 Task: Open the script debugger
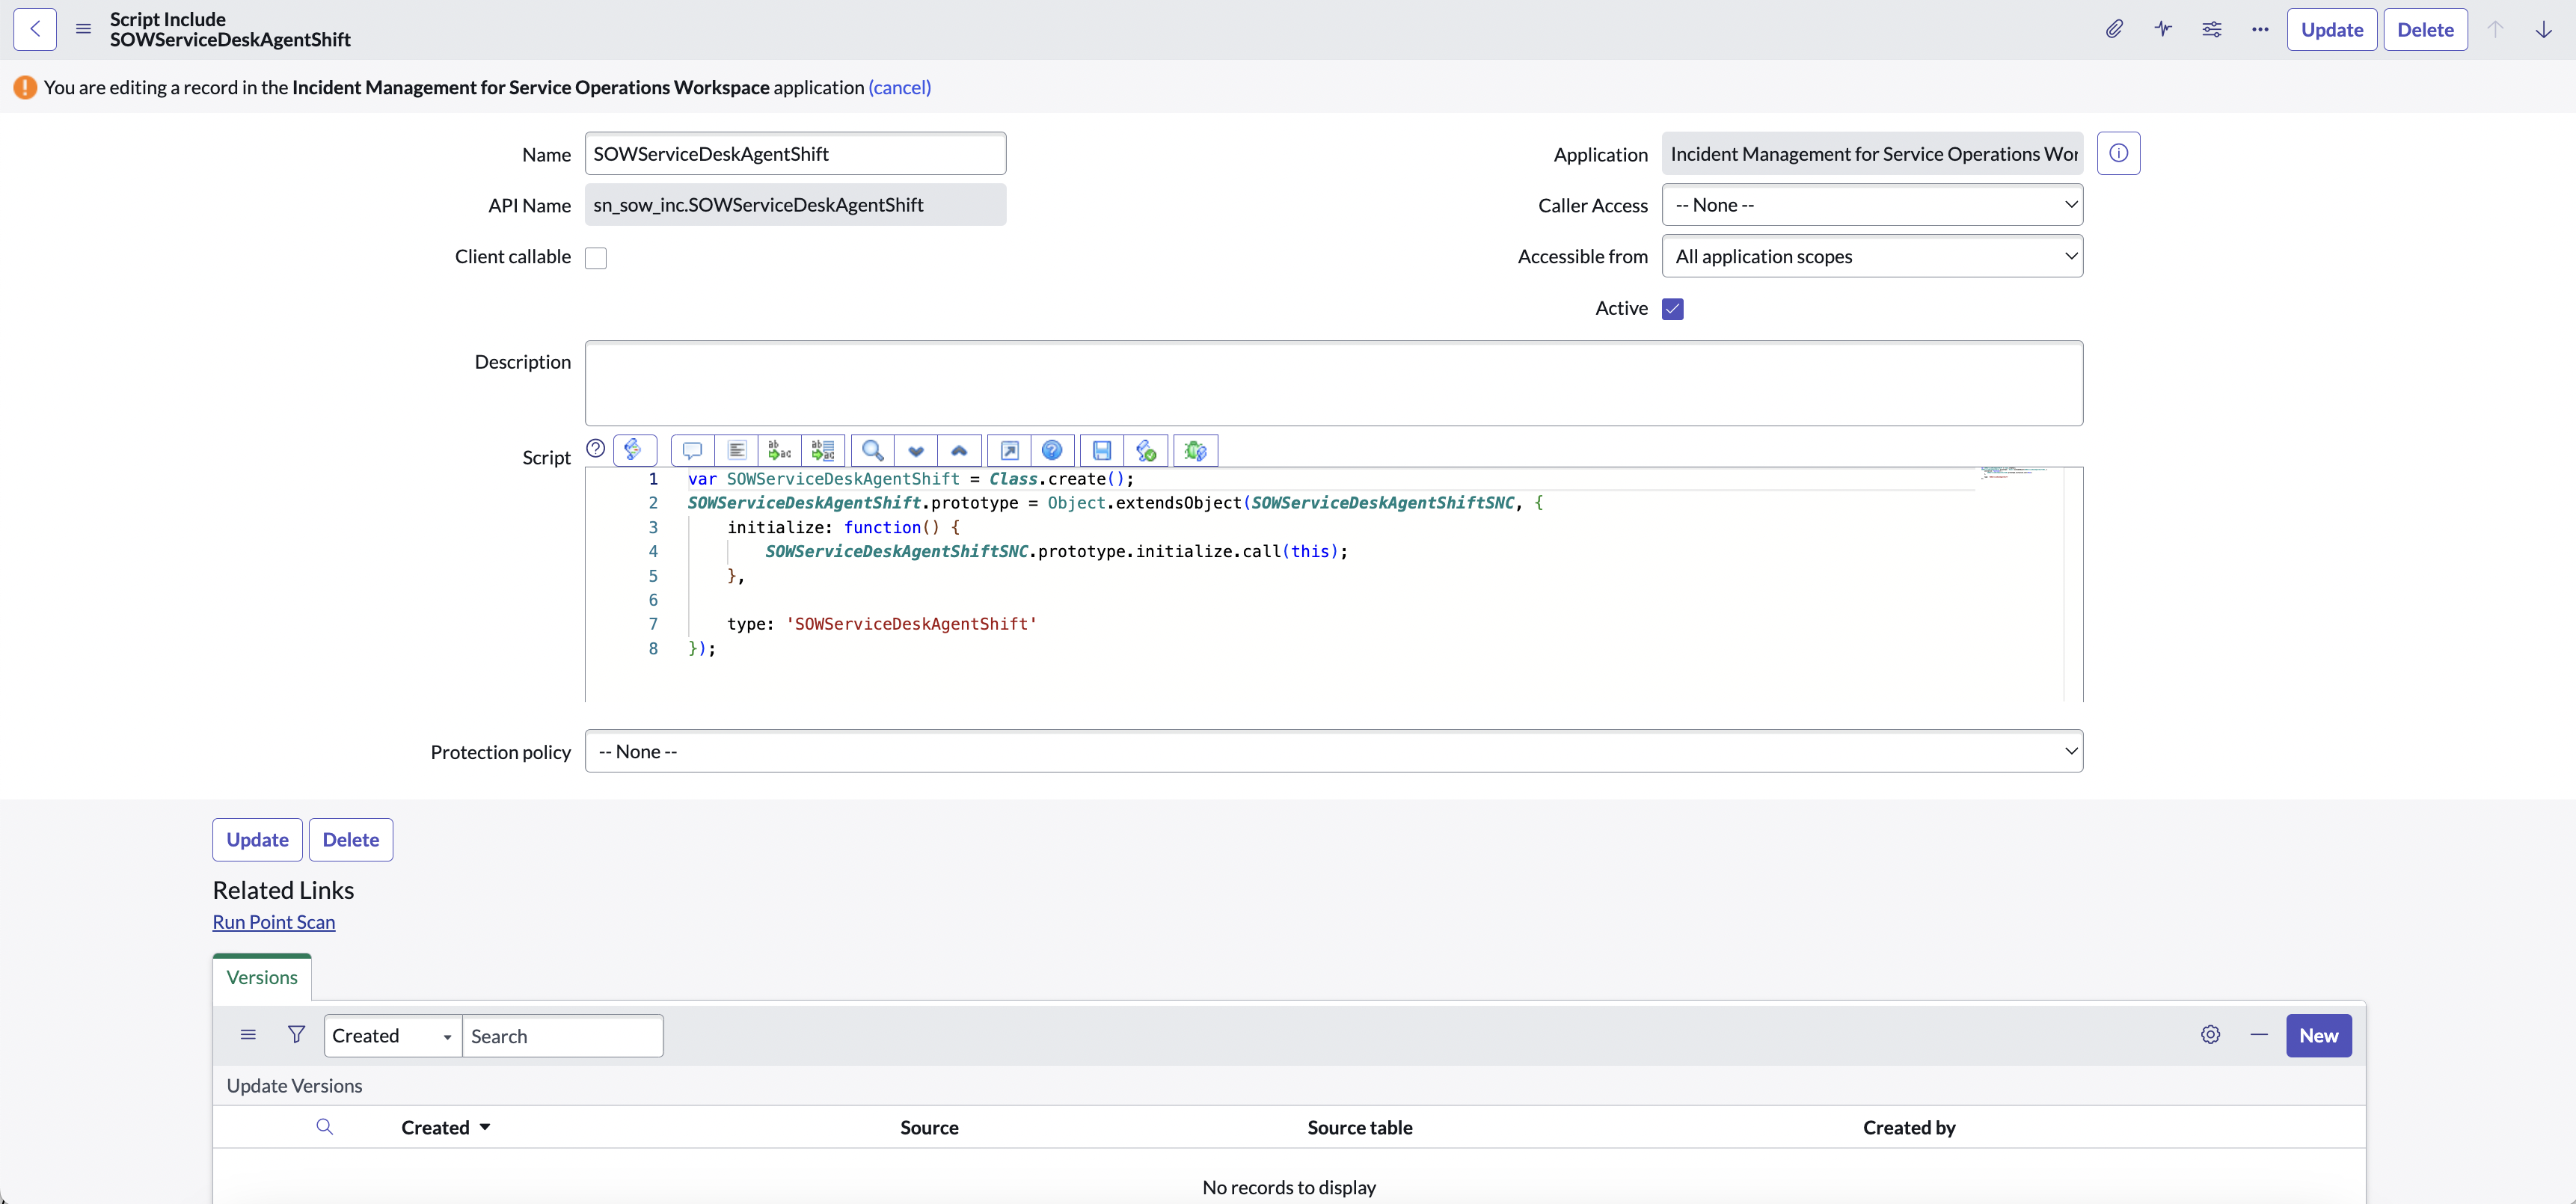tap(1195, 450)
